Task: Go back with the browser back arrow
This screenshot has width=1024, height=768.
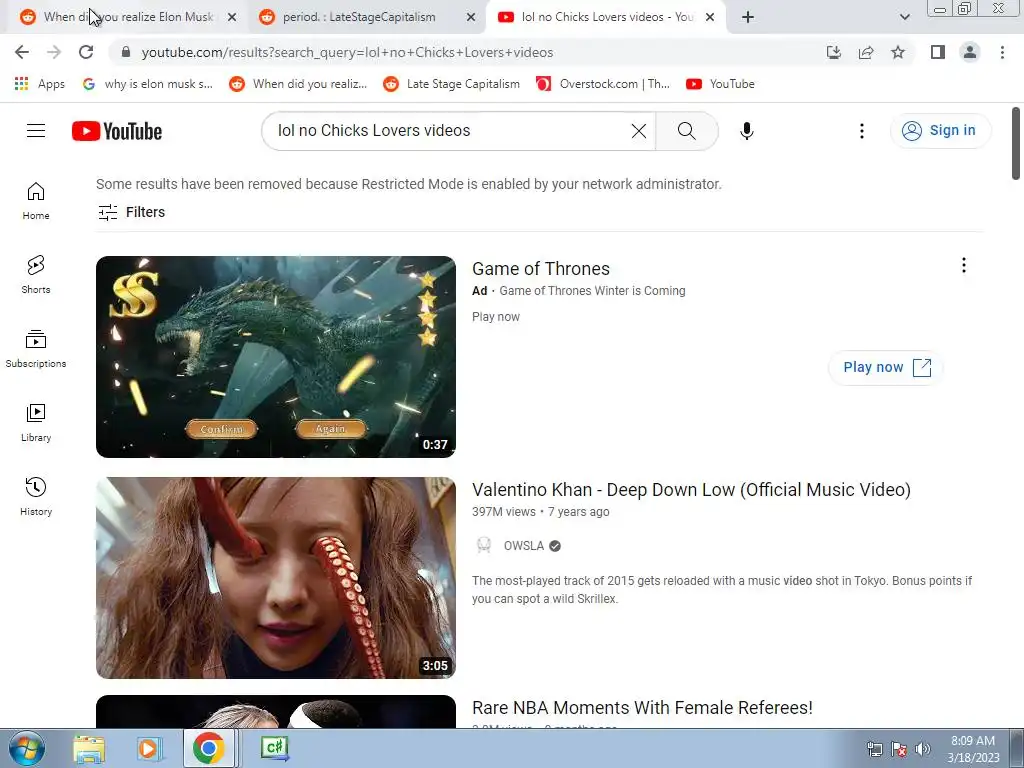Action: [22, 52]
